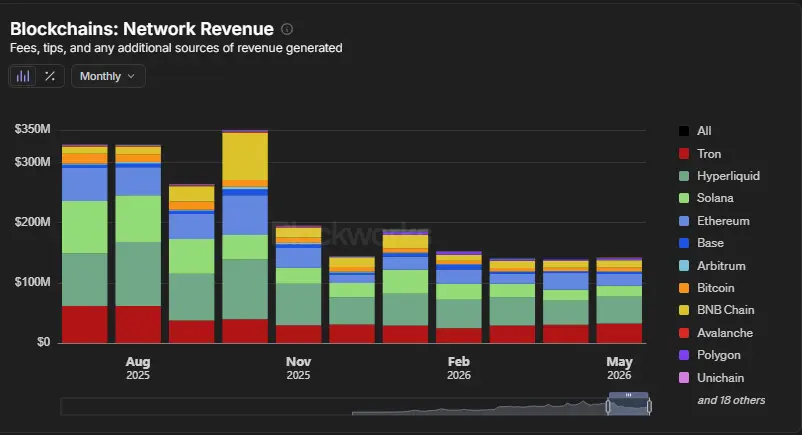Click the range navigator window grip
The image size is (802, 435).
point(629,395)
